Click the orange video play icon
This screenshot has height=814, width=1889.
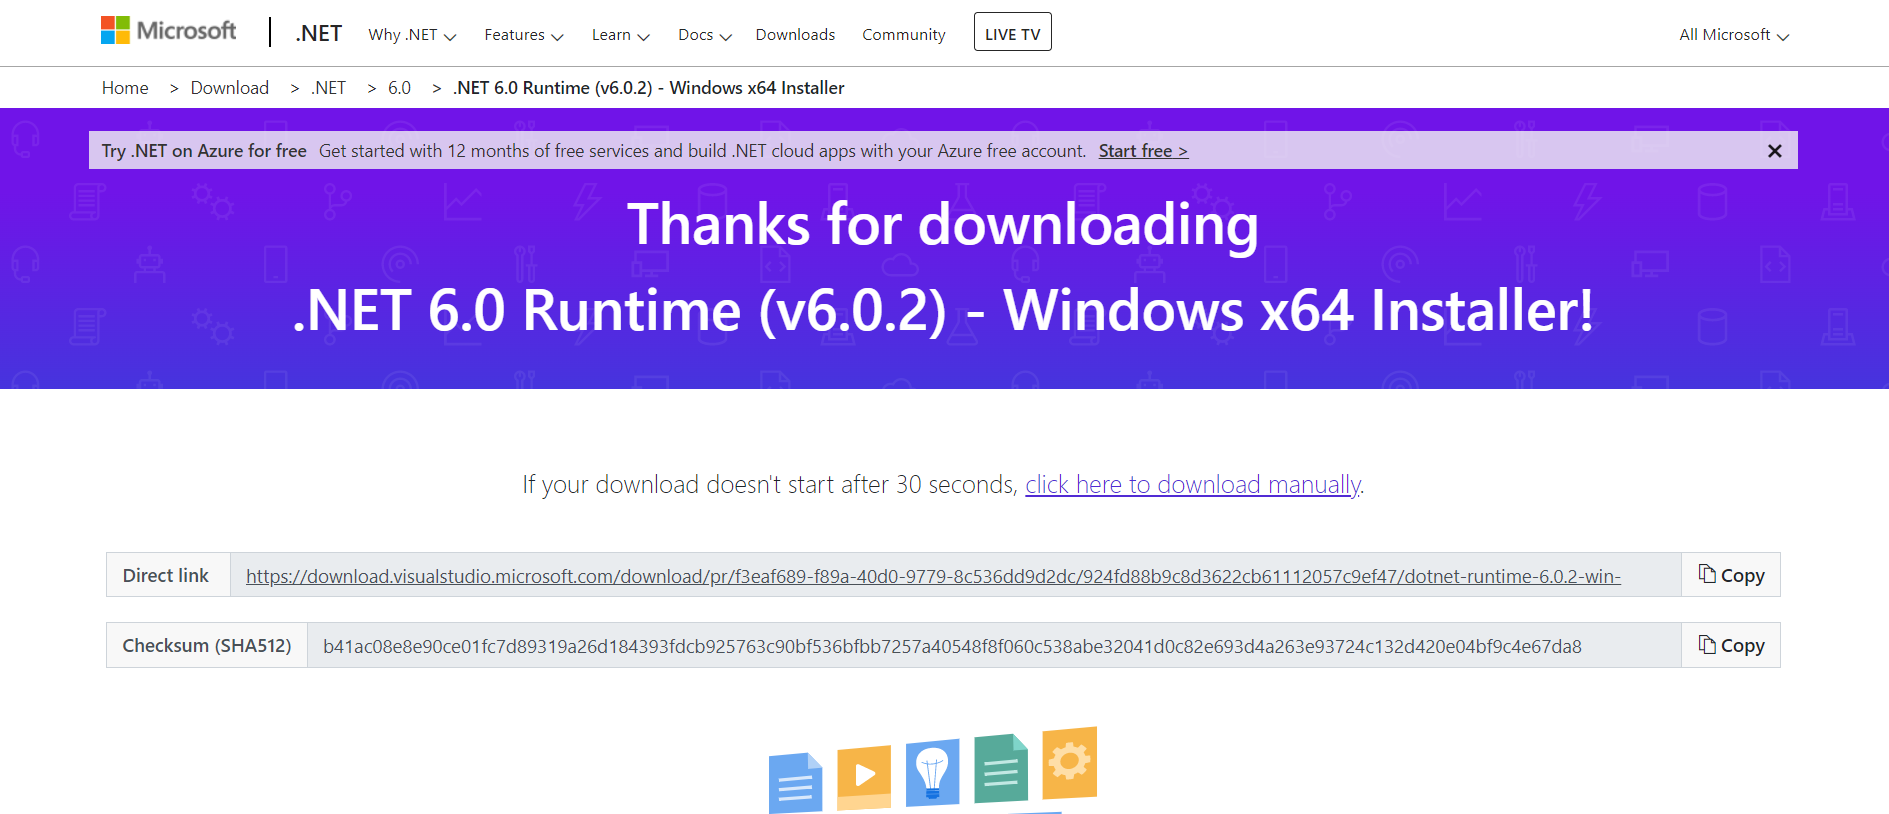864,777
